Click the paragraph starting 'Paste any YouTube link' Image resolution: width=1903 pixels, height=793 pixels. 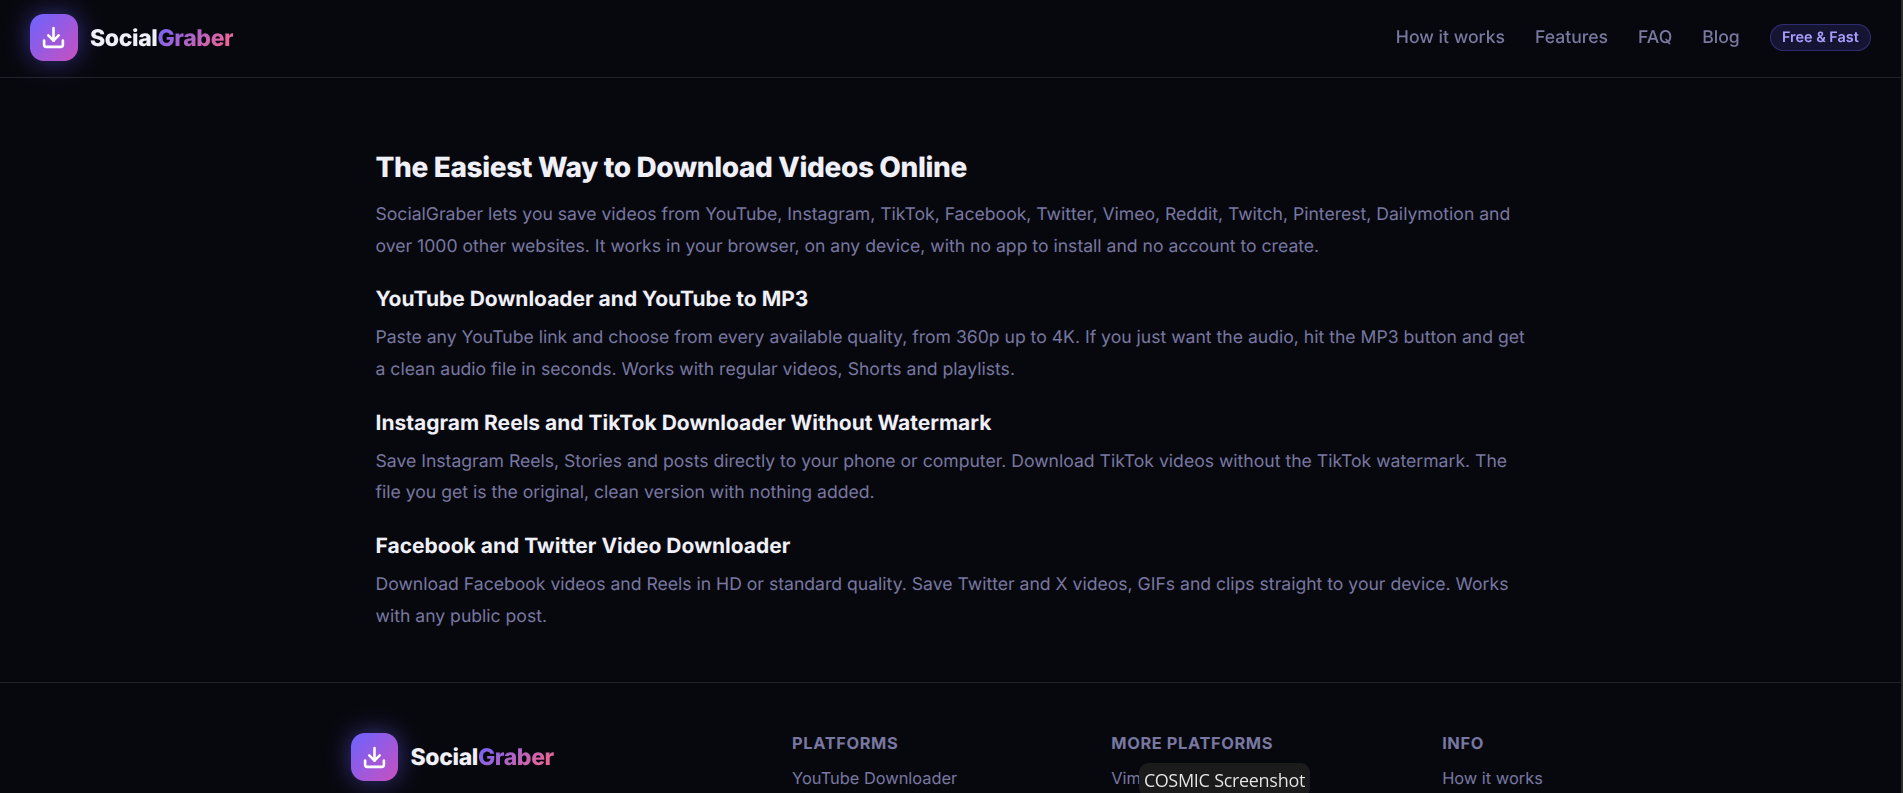pyautogui.click(x=950, y=353)
